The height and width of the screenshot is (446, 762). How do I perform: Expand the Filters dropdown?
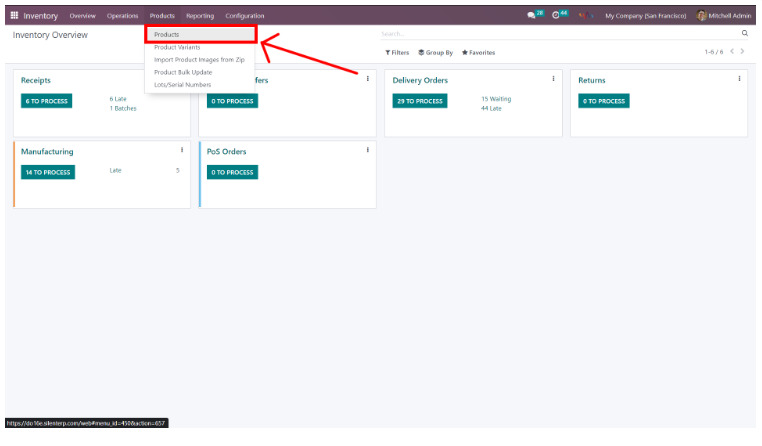tap(397, 52)
